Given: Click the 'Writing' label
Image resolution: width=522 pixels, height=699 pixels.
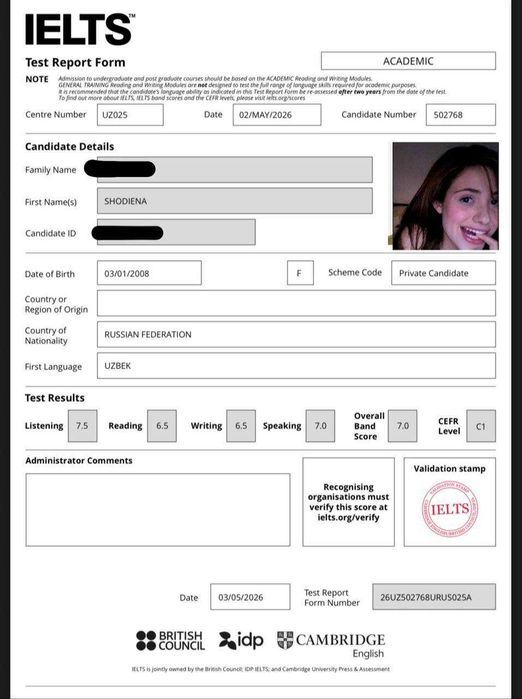Looking at the screenshot, I should click(206, 426).
